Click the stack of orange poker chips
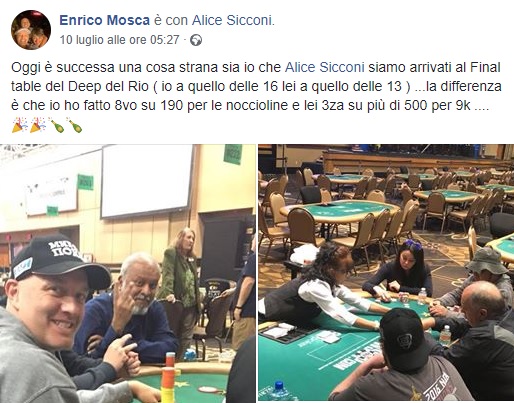The width and height of the screenshot is (514, 403). [169, 377]
